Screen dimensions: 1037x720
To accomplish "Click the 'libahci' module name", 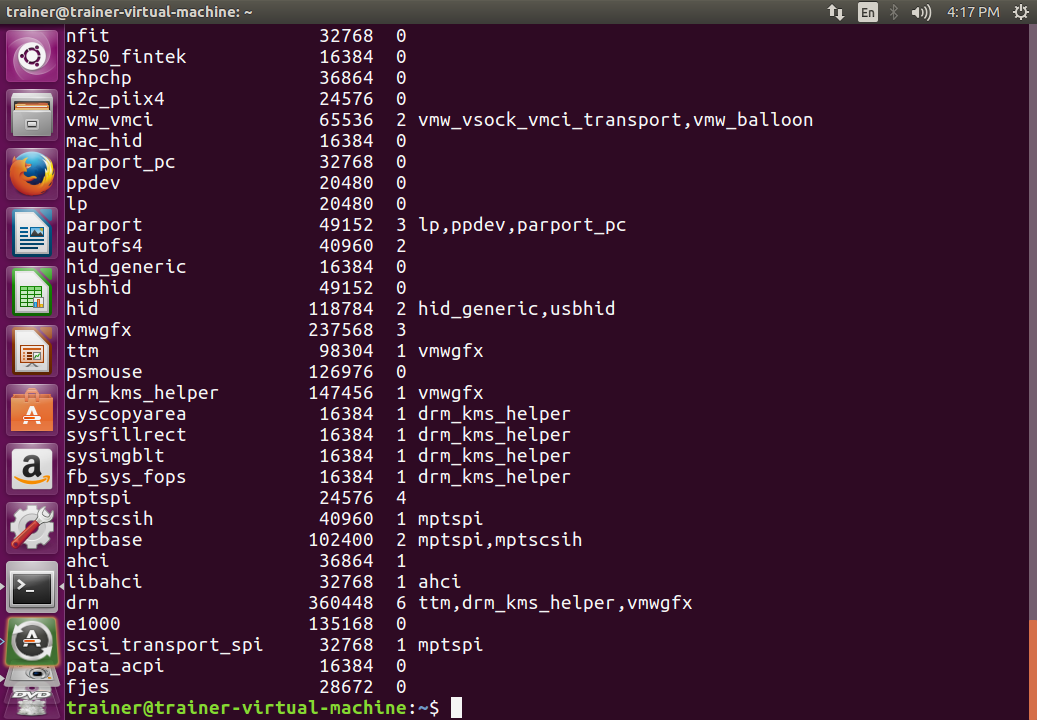I will coord(104,582).
